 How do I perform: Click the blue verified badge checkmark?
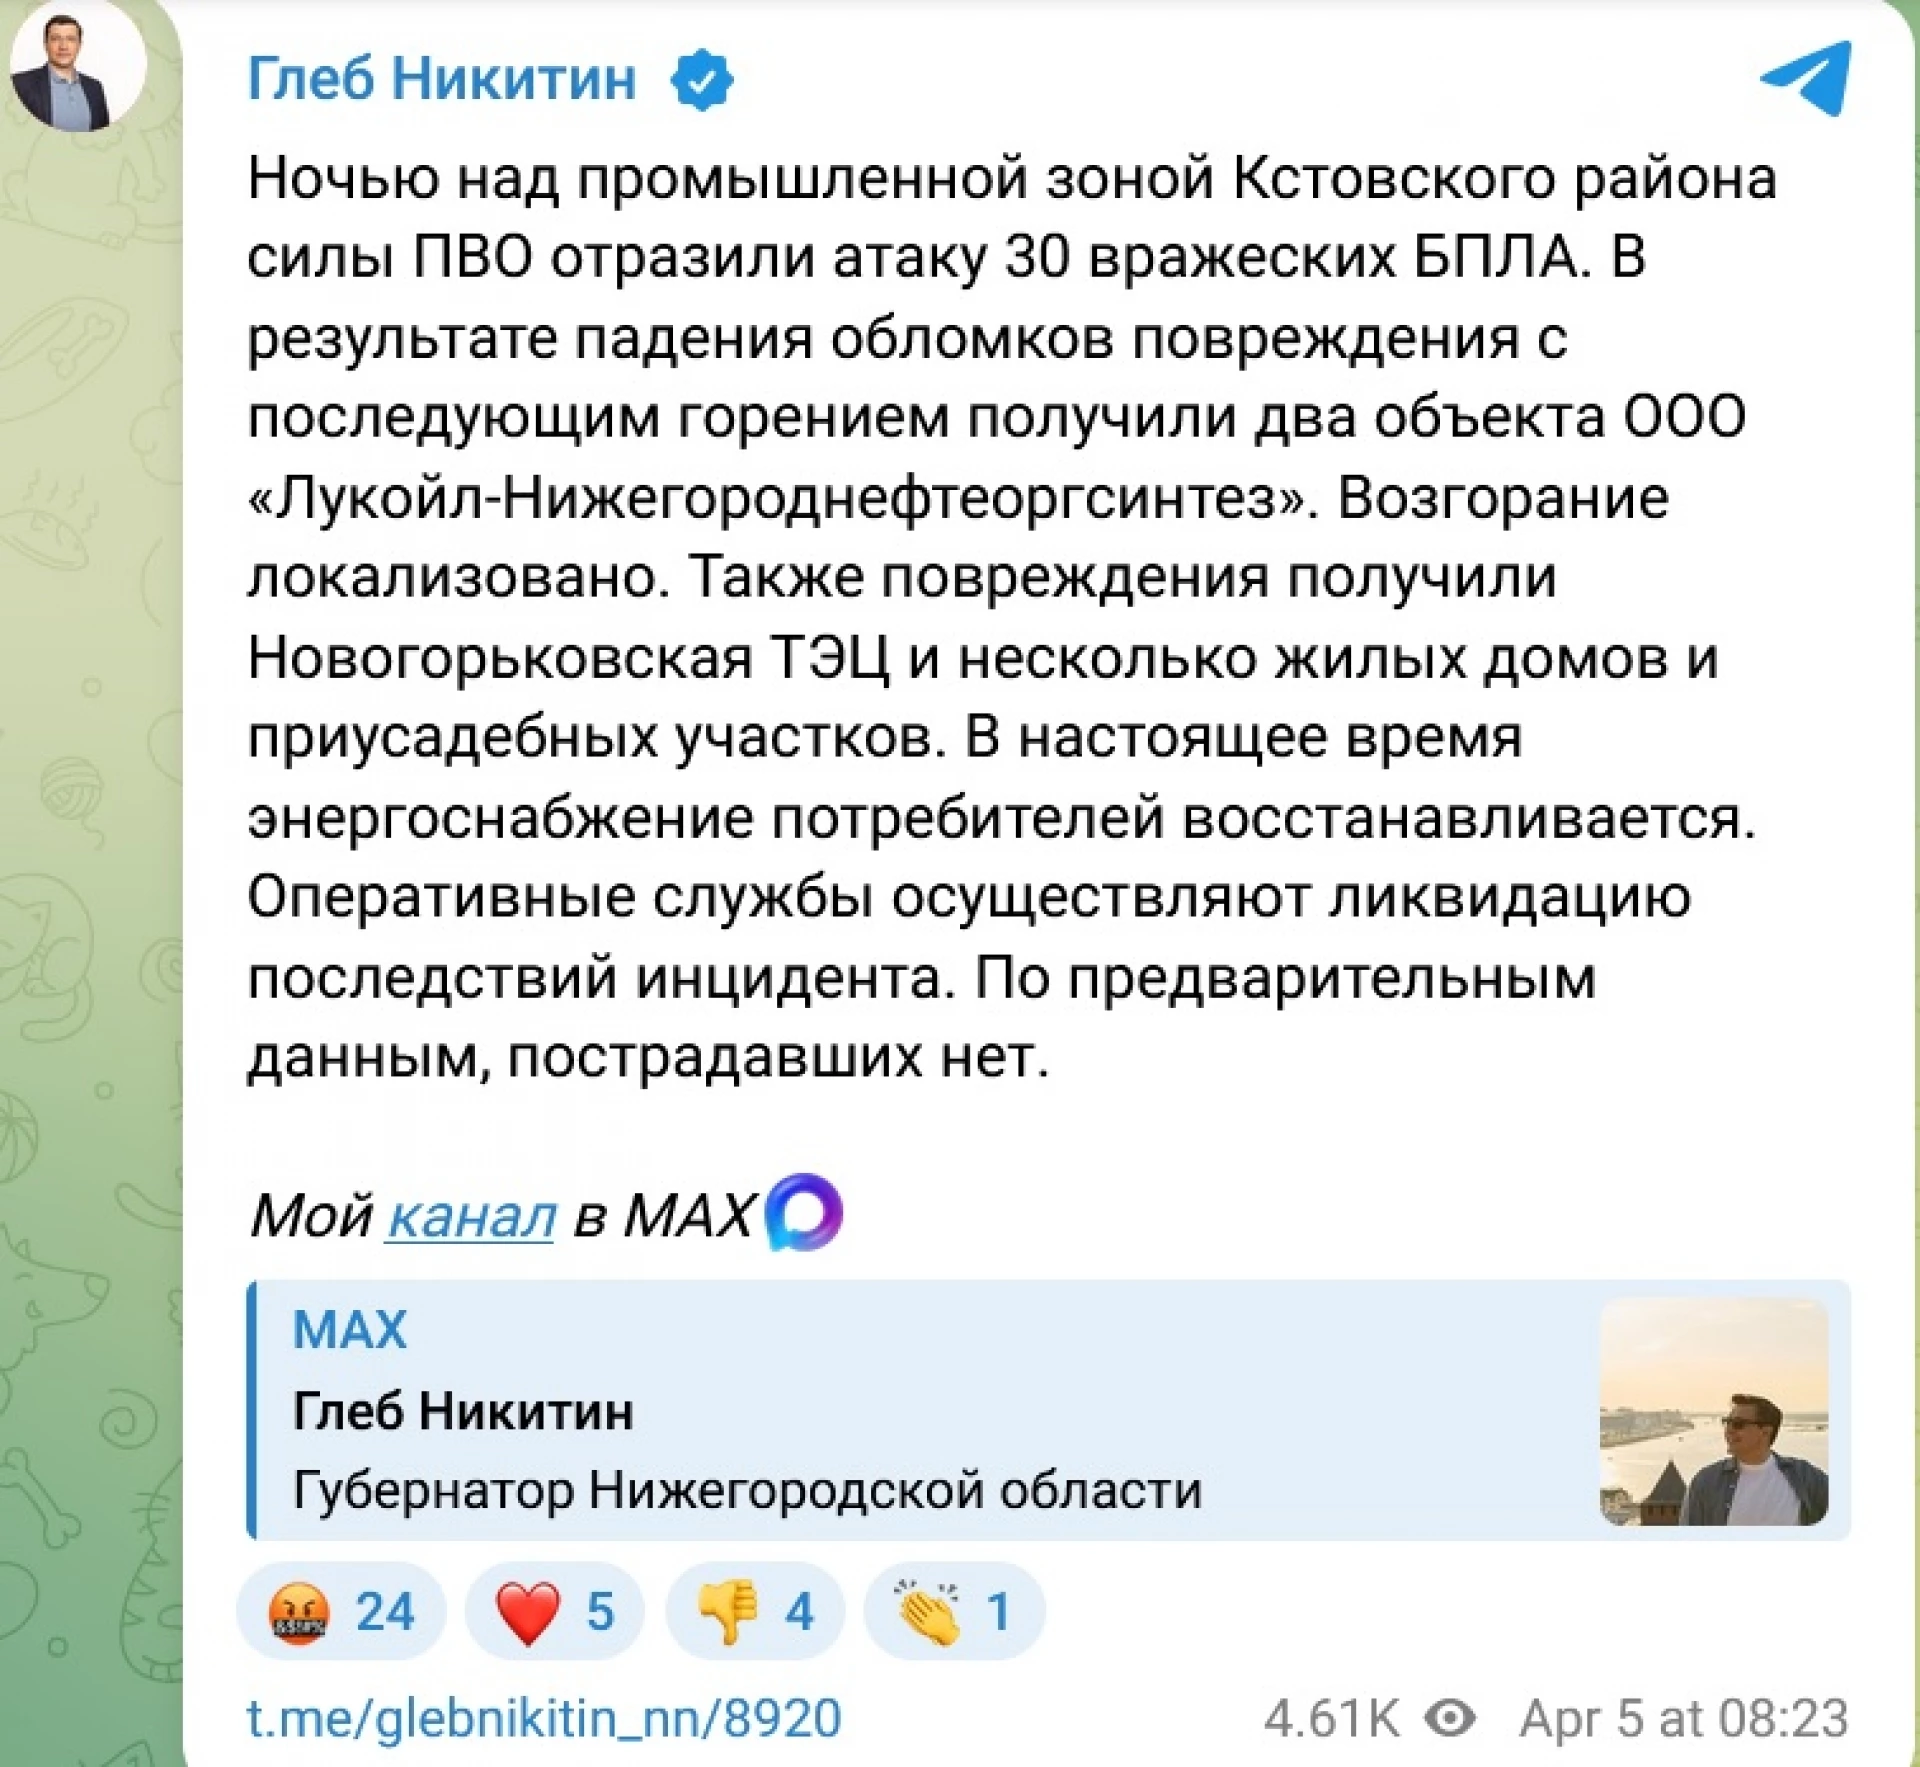coord(702,81)
